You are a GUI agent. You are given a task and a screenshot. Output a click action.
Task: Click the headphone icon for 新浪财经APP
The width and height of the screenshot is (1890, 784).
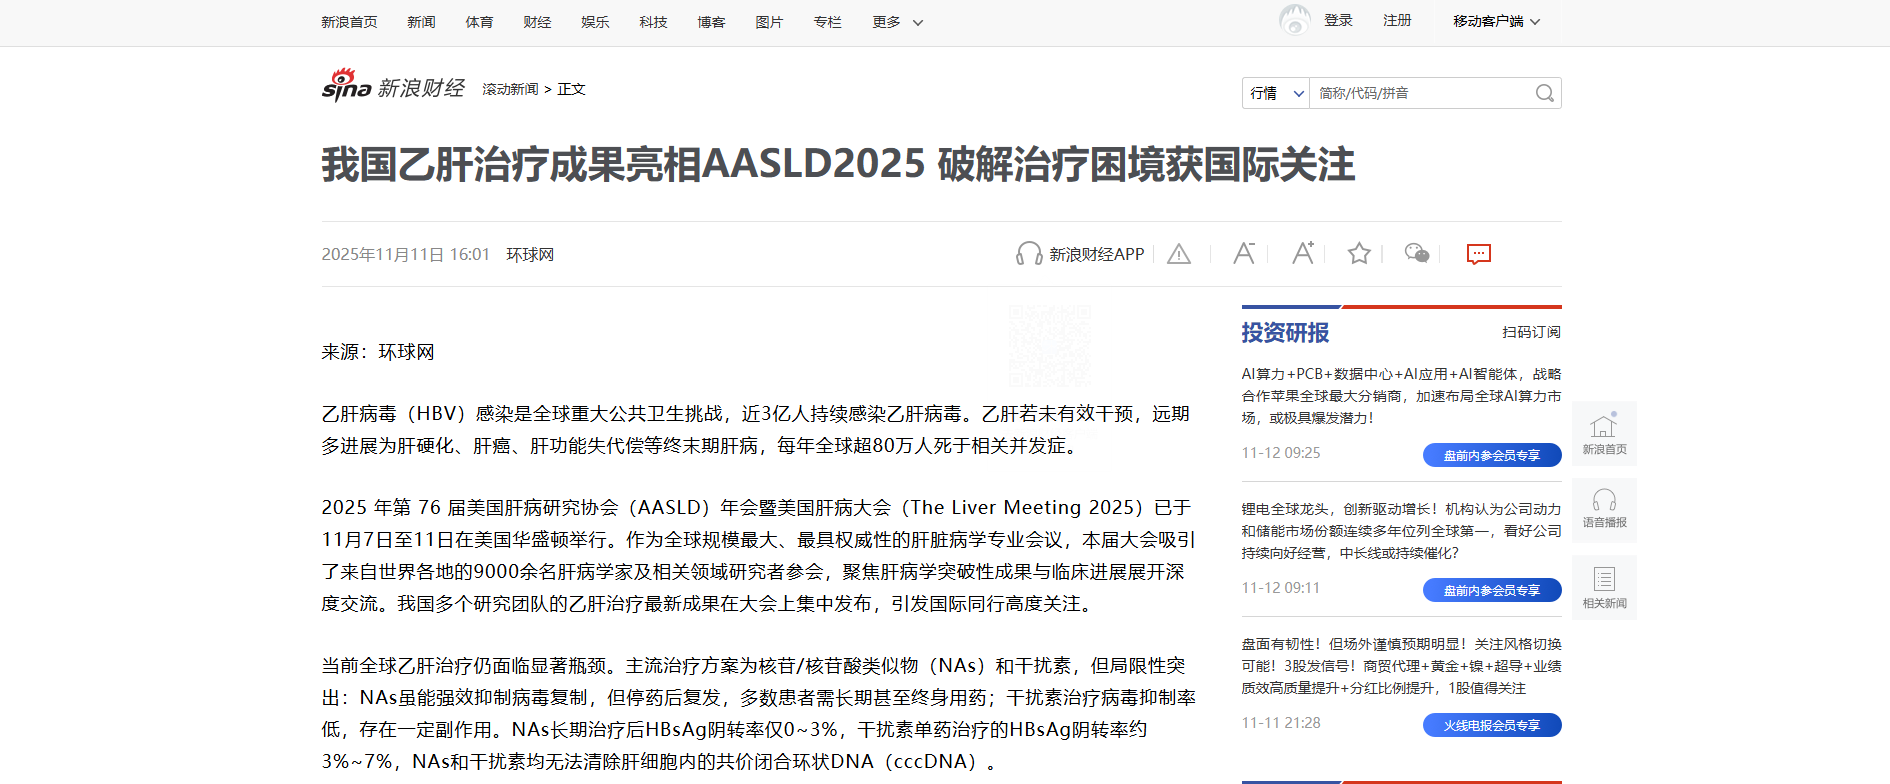1028,254
